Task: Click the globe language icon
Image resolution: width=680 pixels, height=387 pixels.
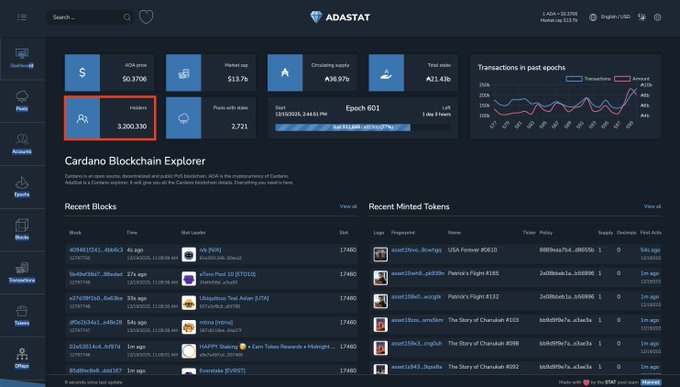Action: (x=593, y=17)
